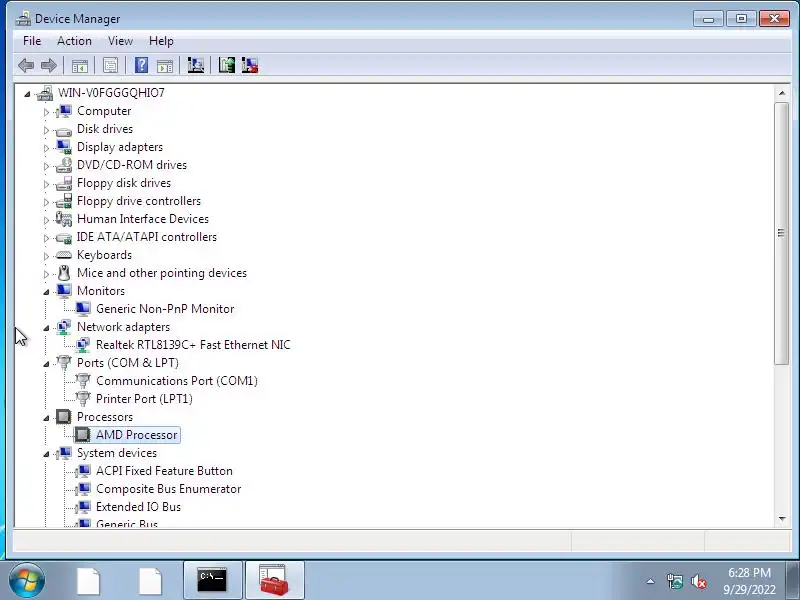
Task: Select the Display adapters category icon
Action: (64, 147)
